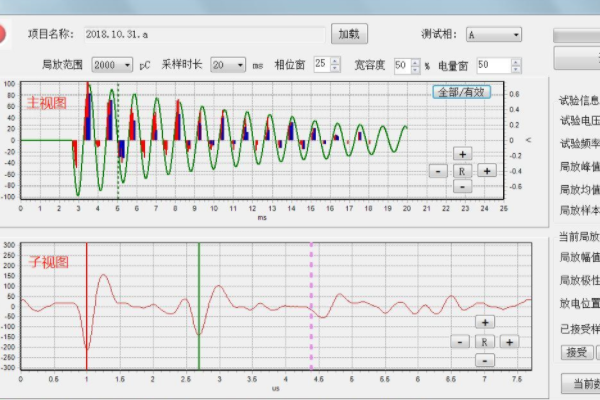Viewport: 600px width, 400px height.
Task: Click the sub view bottom minus button
Action: click(485, 359)
